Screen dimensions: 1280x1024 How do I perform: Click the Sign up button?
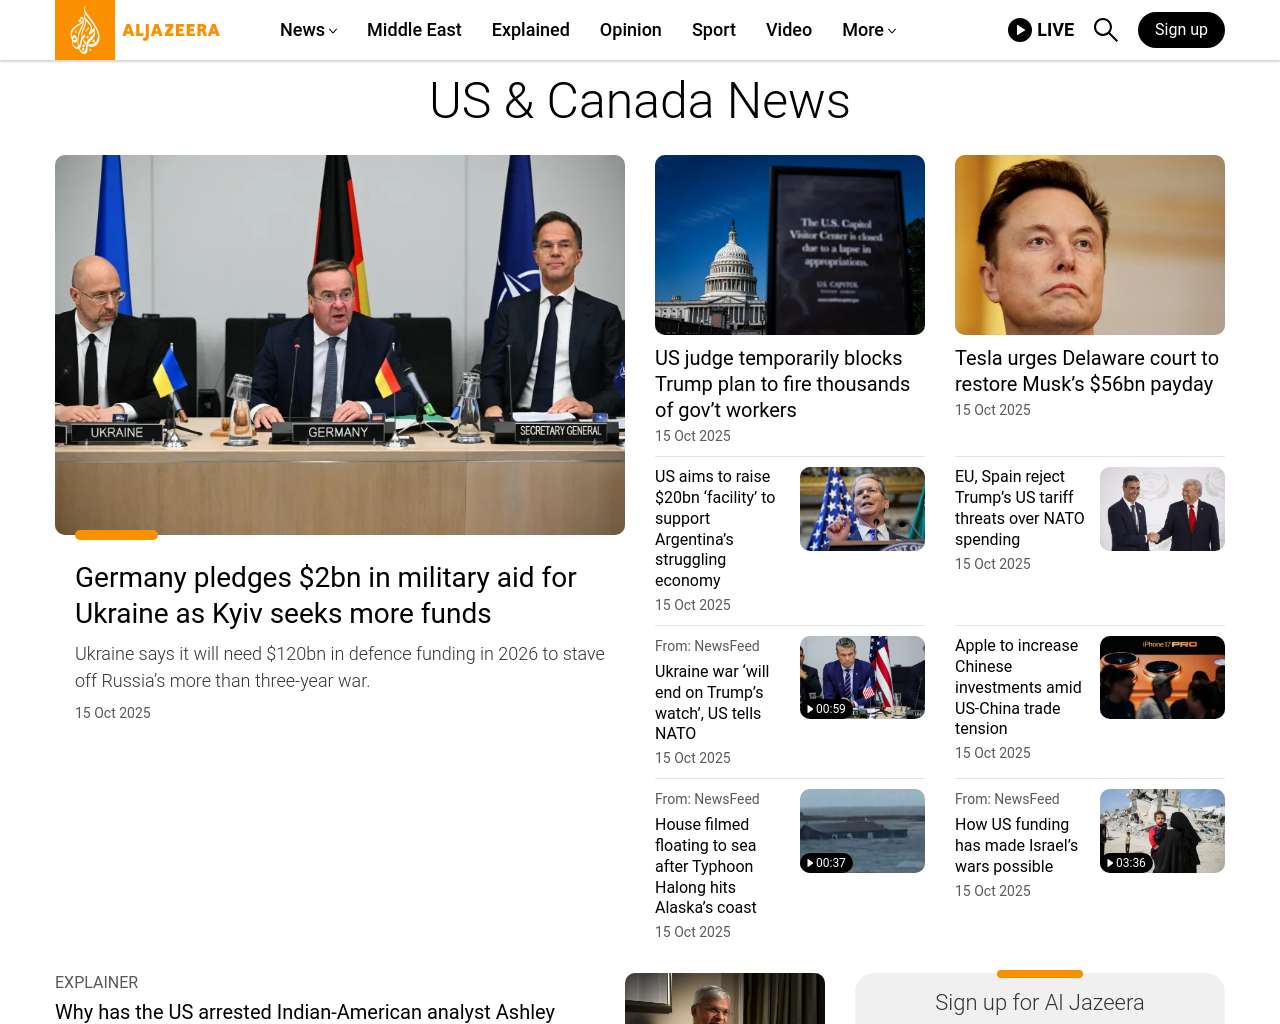pyautogui.click(x=1181, y=30)
